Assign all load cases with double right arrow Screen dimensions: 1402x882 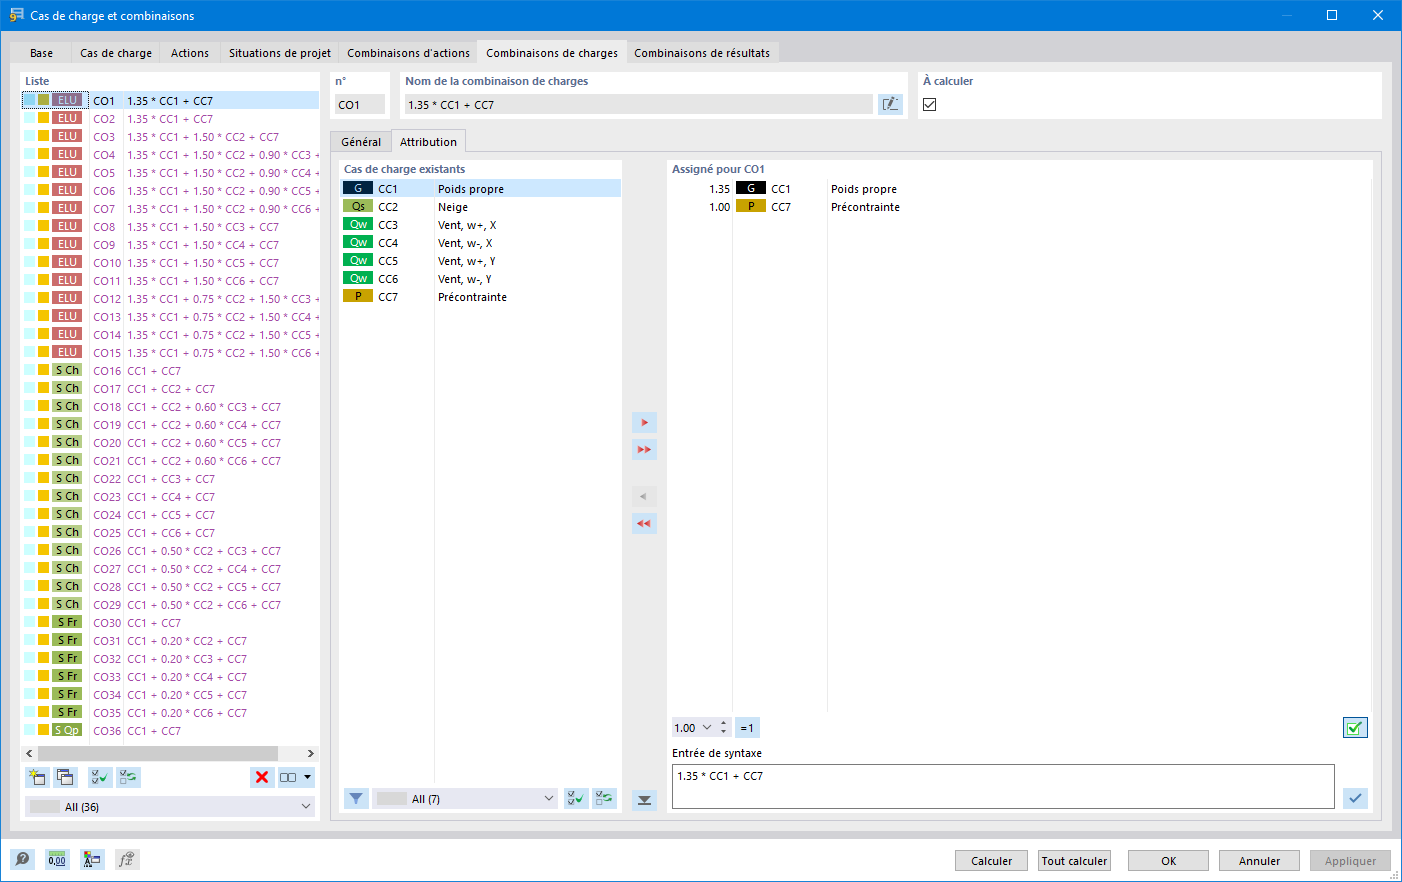point(644,450)
